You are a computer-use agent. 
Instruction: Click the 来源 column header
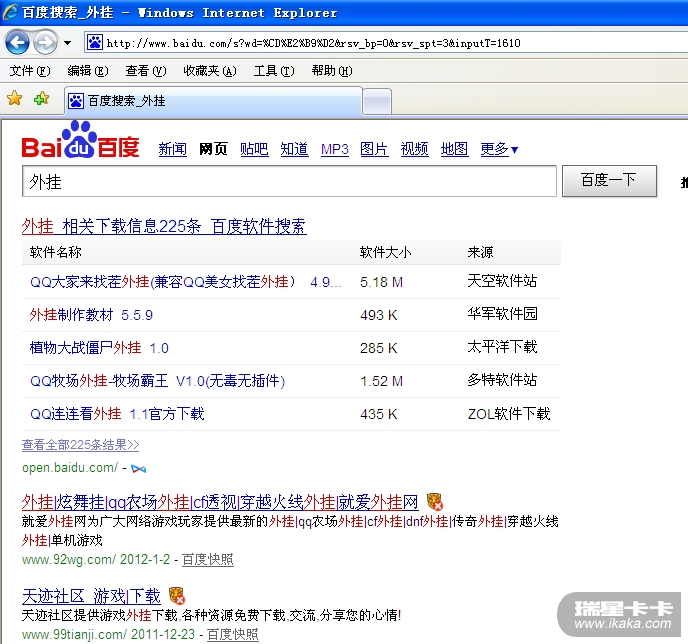click(480, 252)
